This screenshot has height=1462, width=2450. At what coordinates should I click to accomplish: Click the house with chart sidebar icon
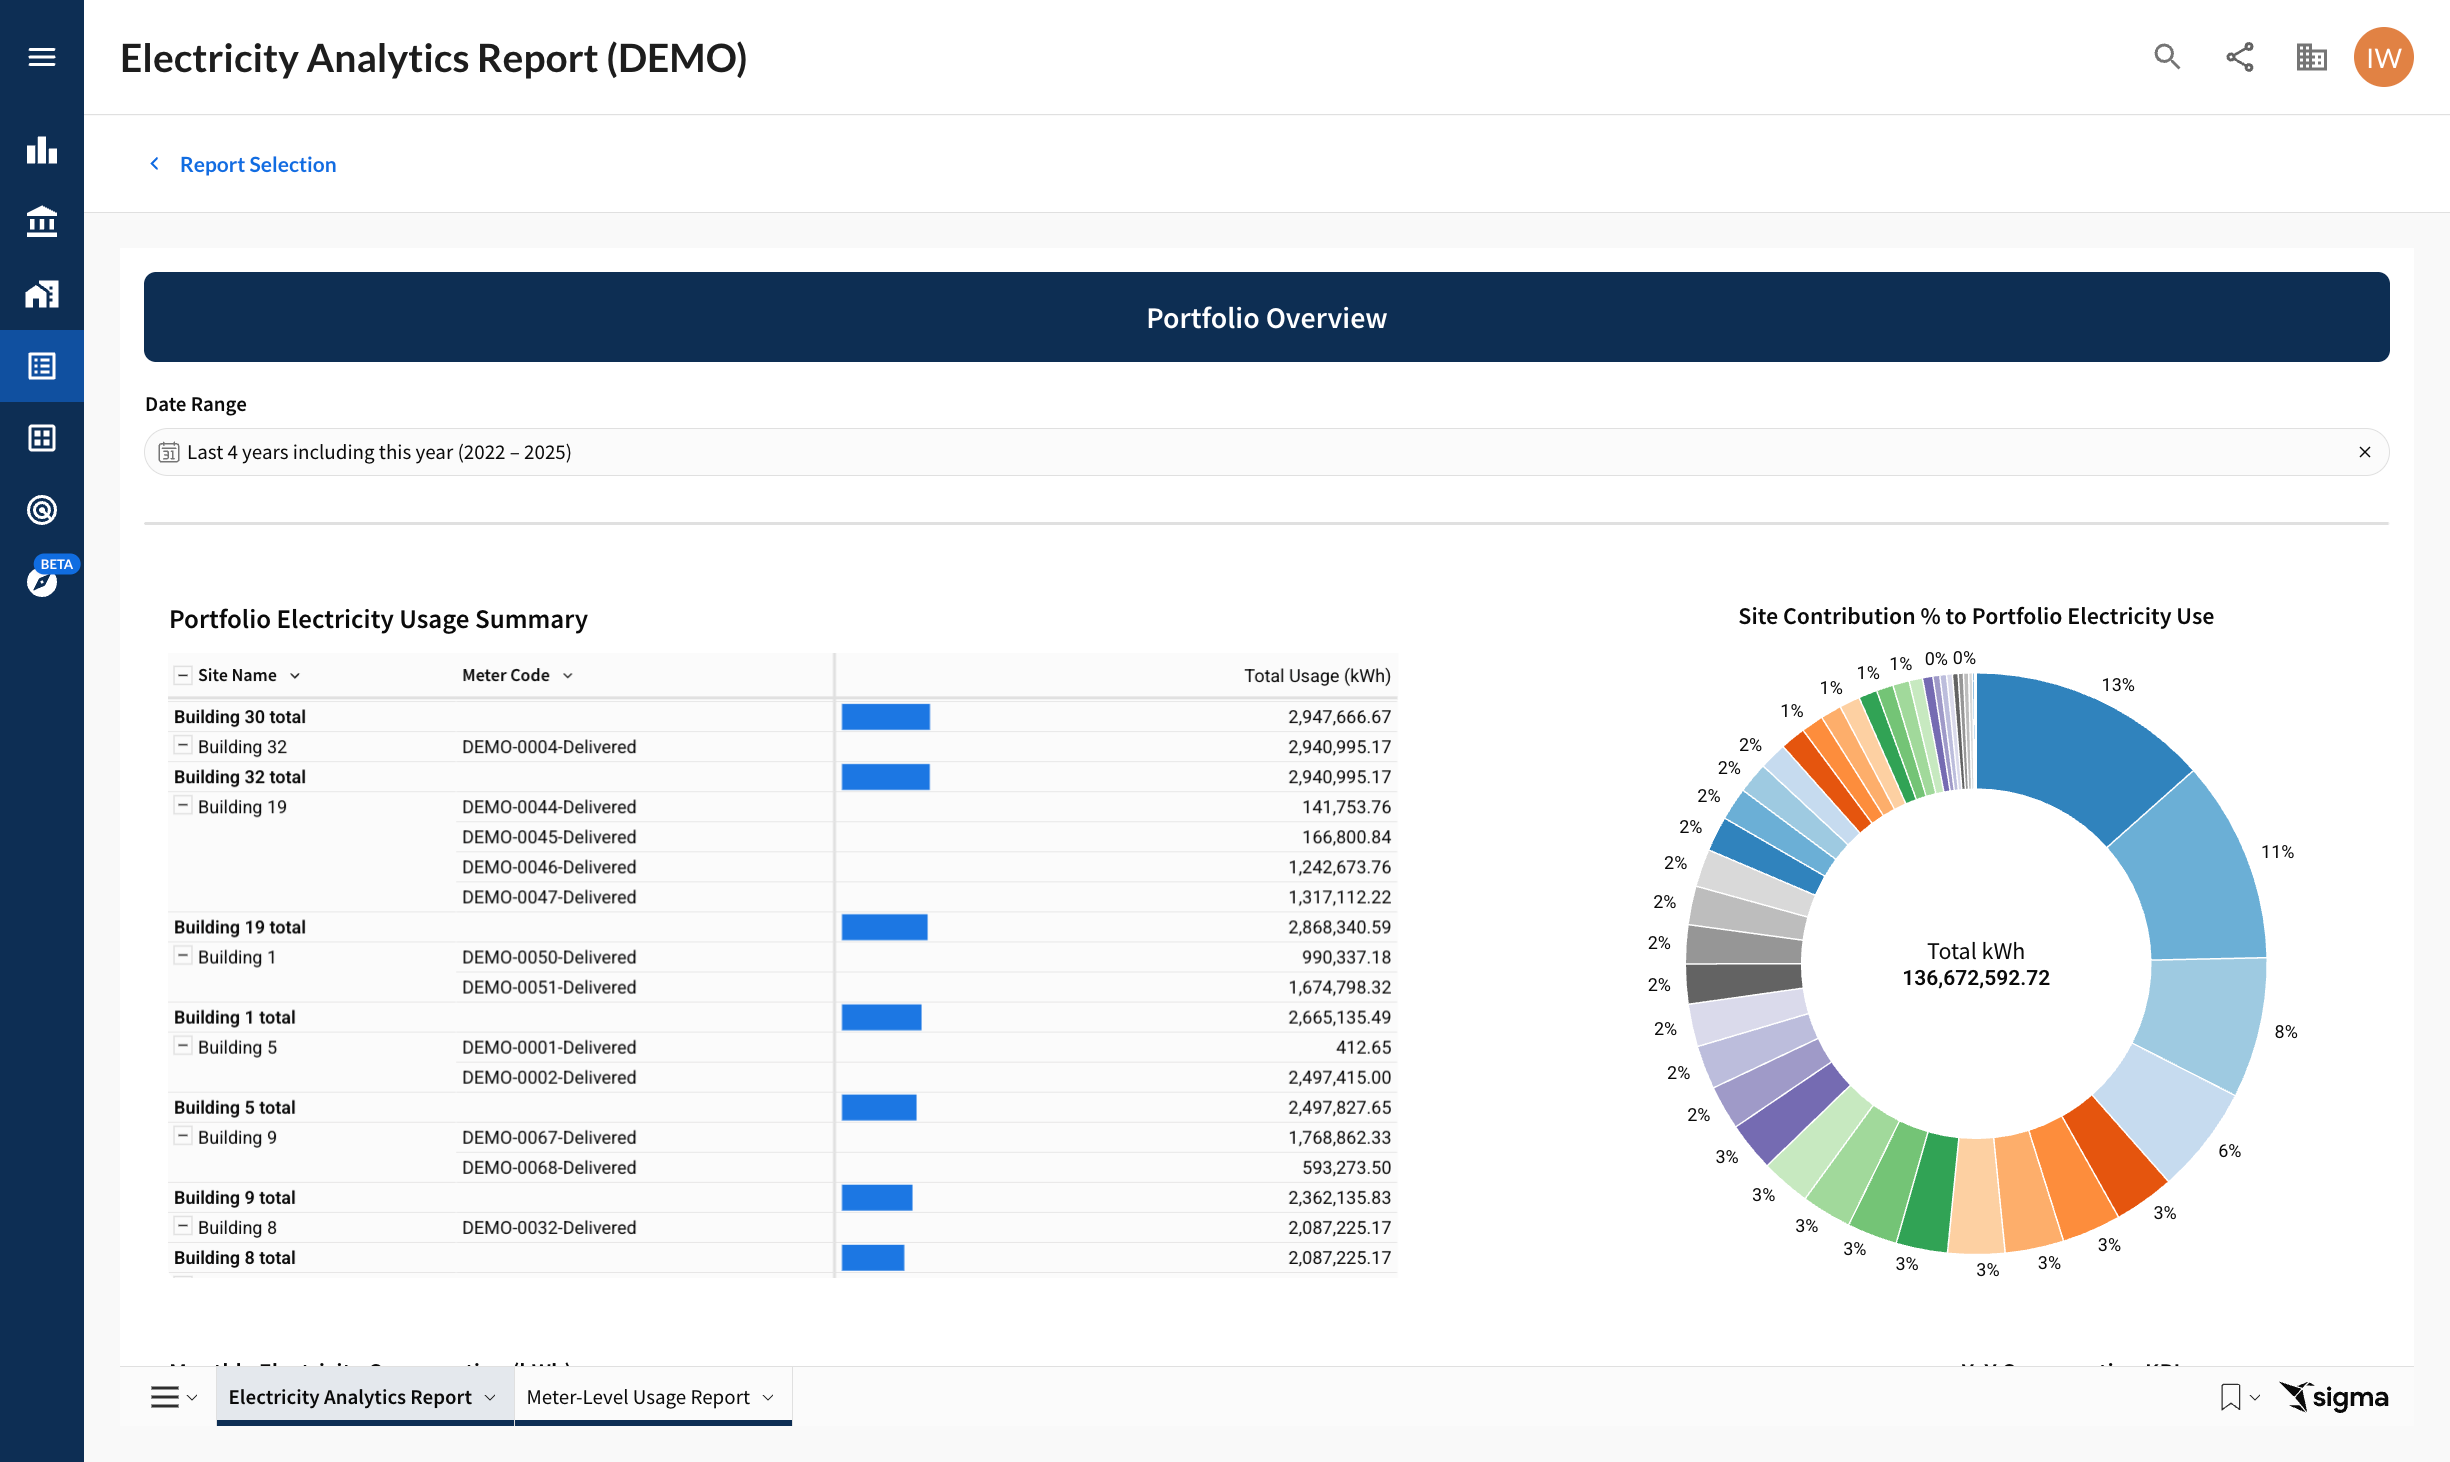tap(41, 294)
